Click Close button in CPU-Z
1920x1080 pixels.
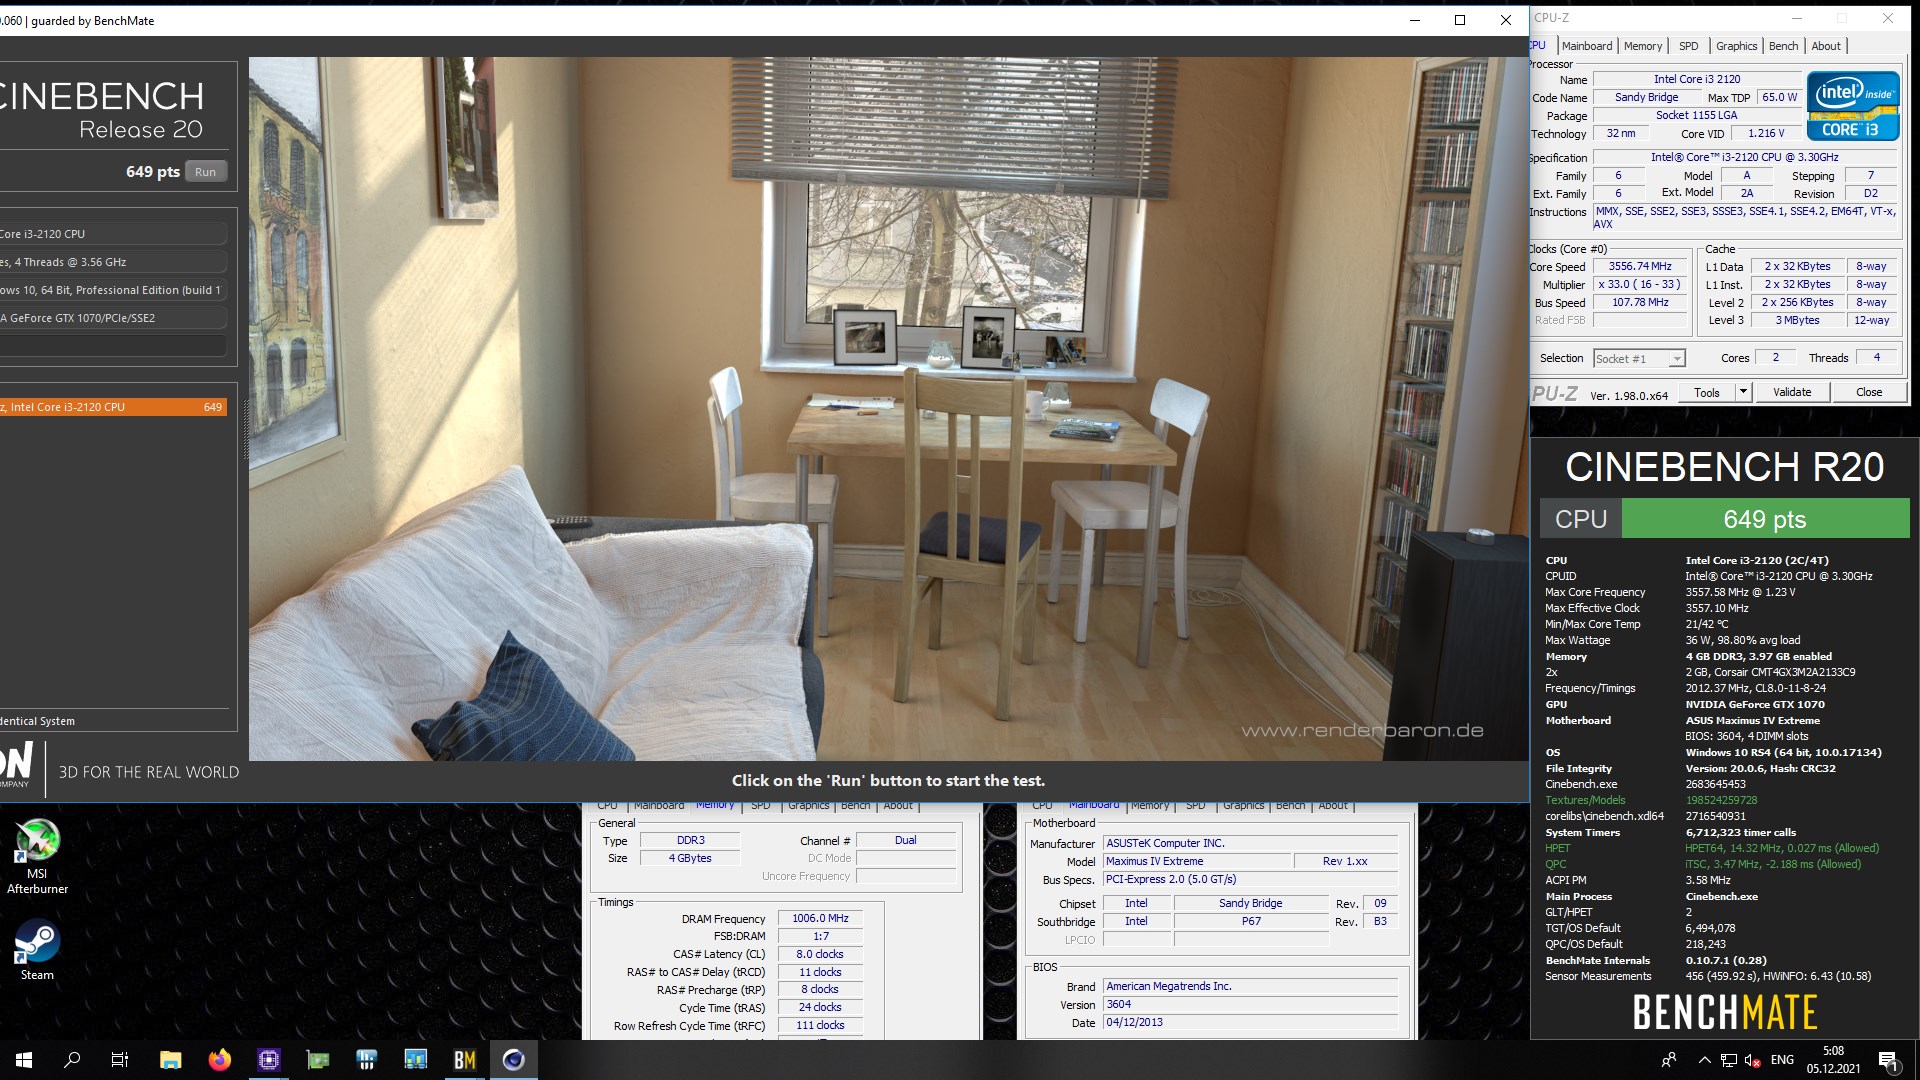(1869, 393)
